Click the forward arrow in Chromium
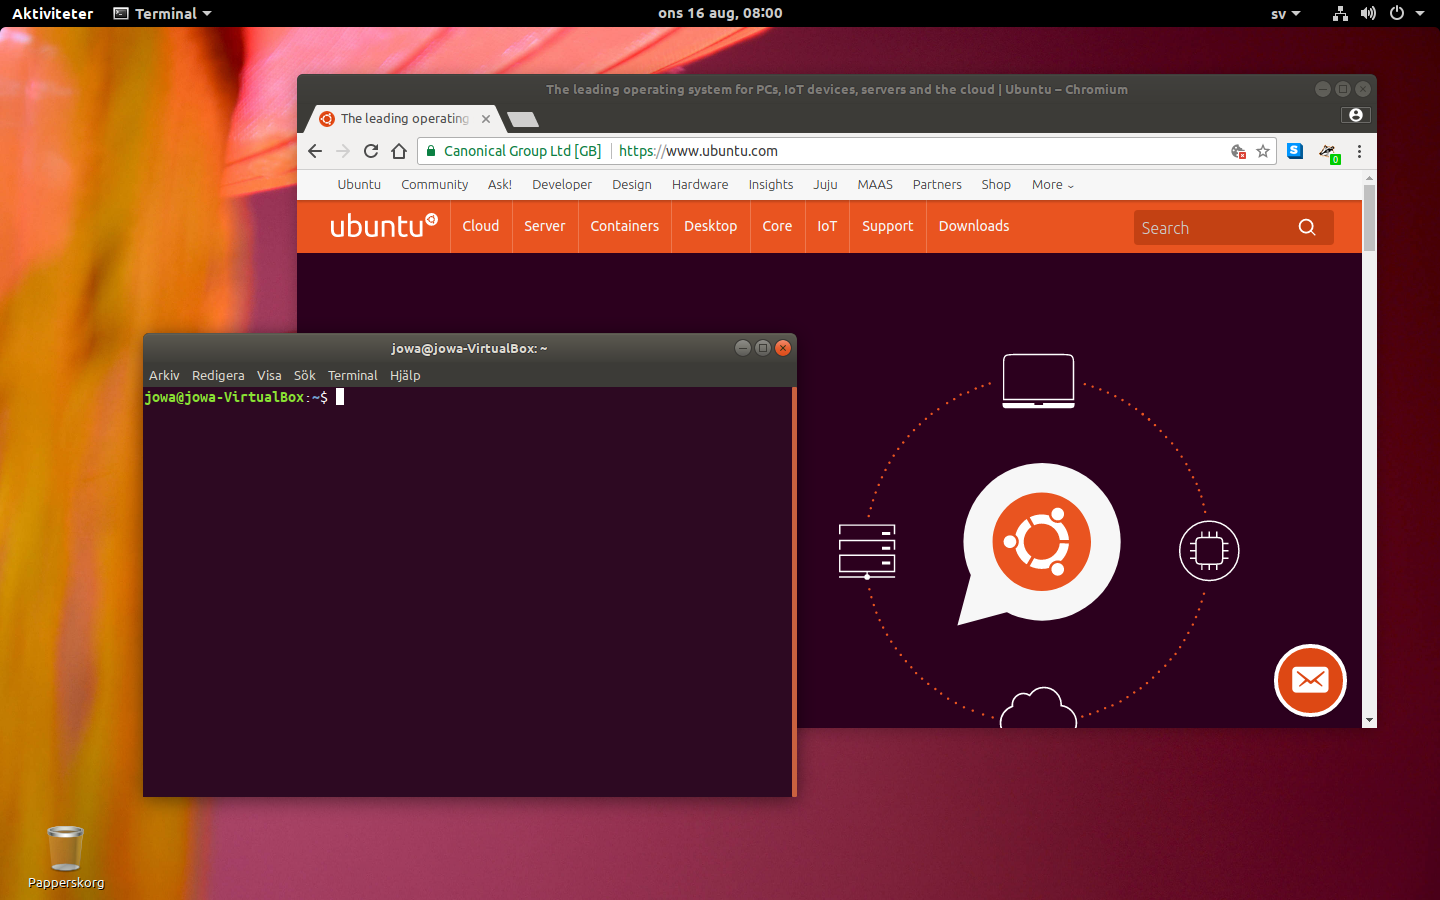 click(343, 151)
